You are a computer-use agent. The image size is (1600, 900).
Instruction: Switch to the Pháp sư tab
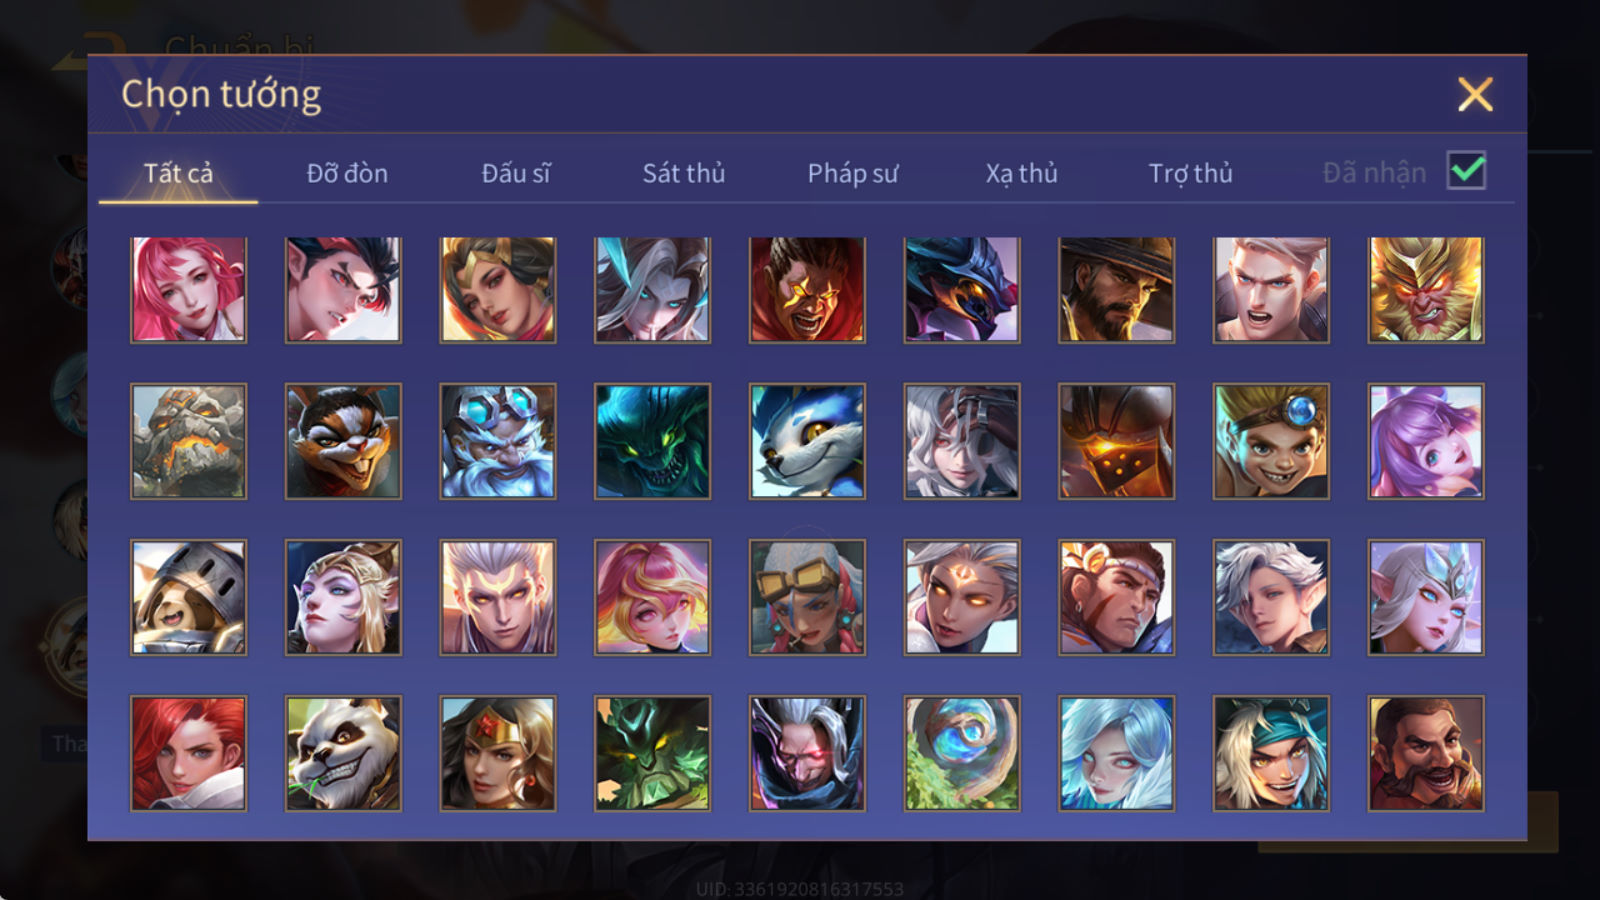pos(853,173)
